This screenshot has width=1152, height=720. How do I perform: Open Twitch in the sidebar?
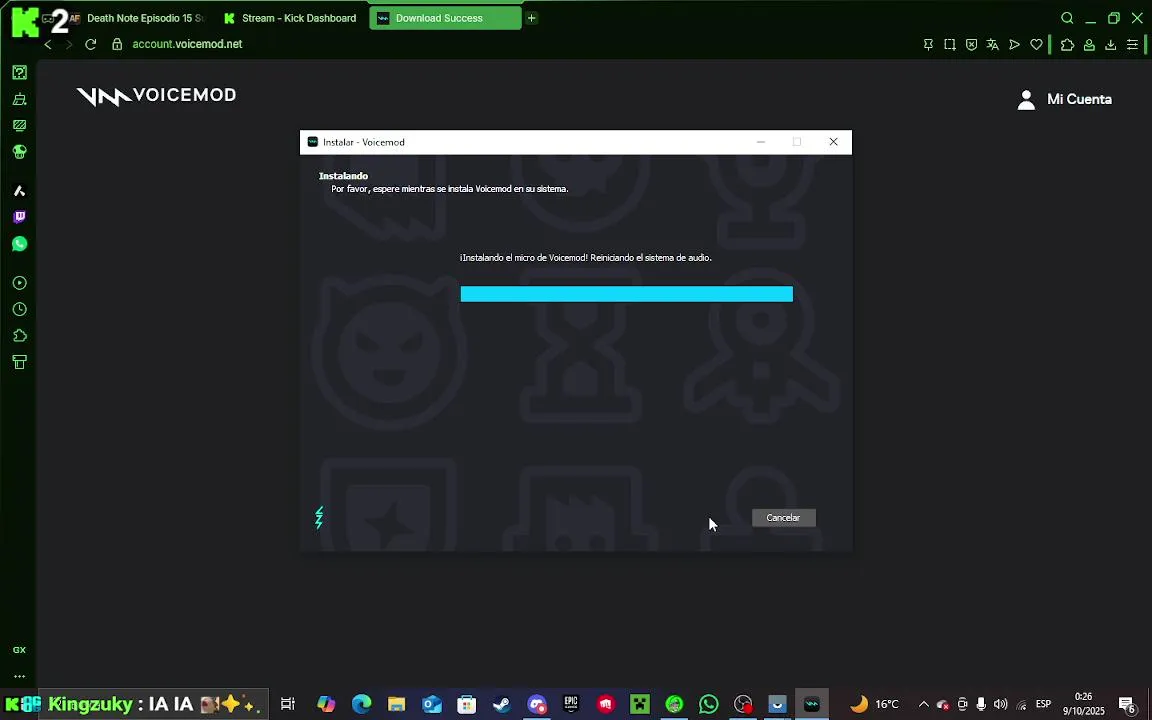[x=20, y=217]
